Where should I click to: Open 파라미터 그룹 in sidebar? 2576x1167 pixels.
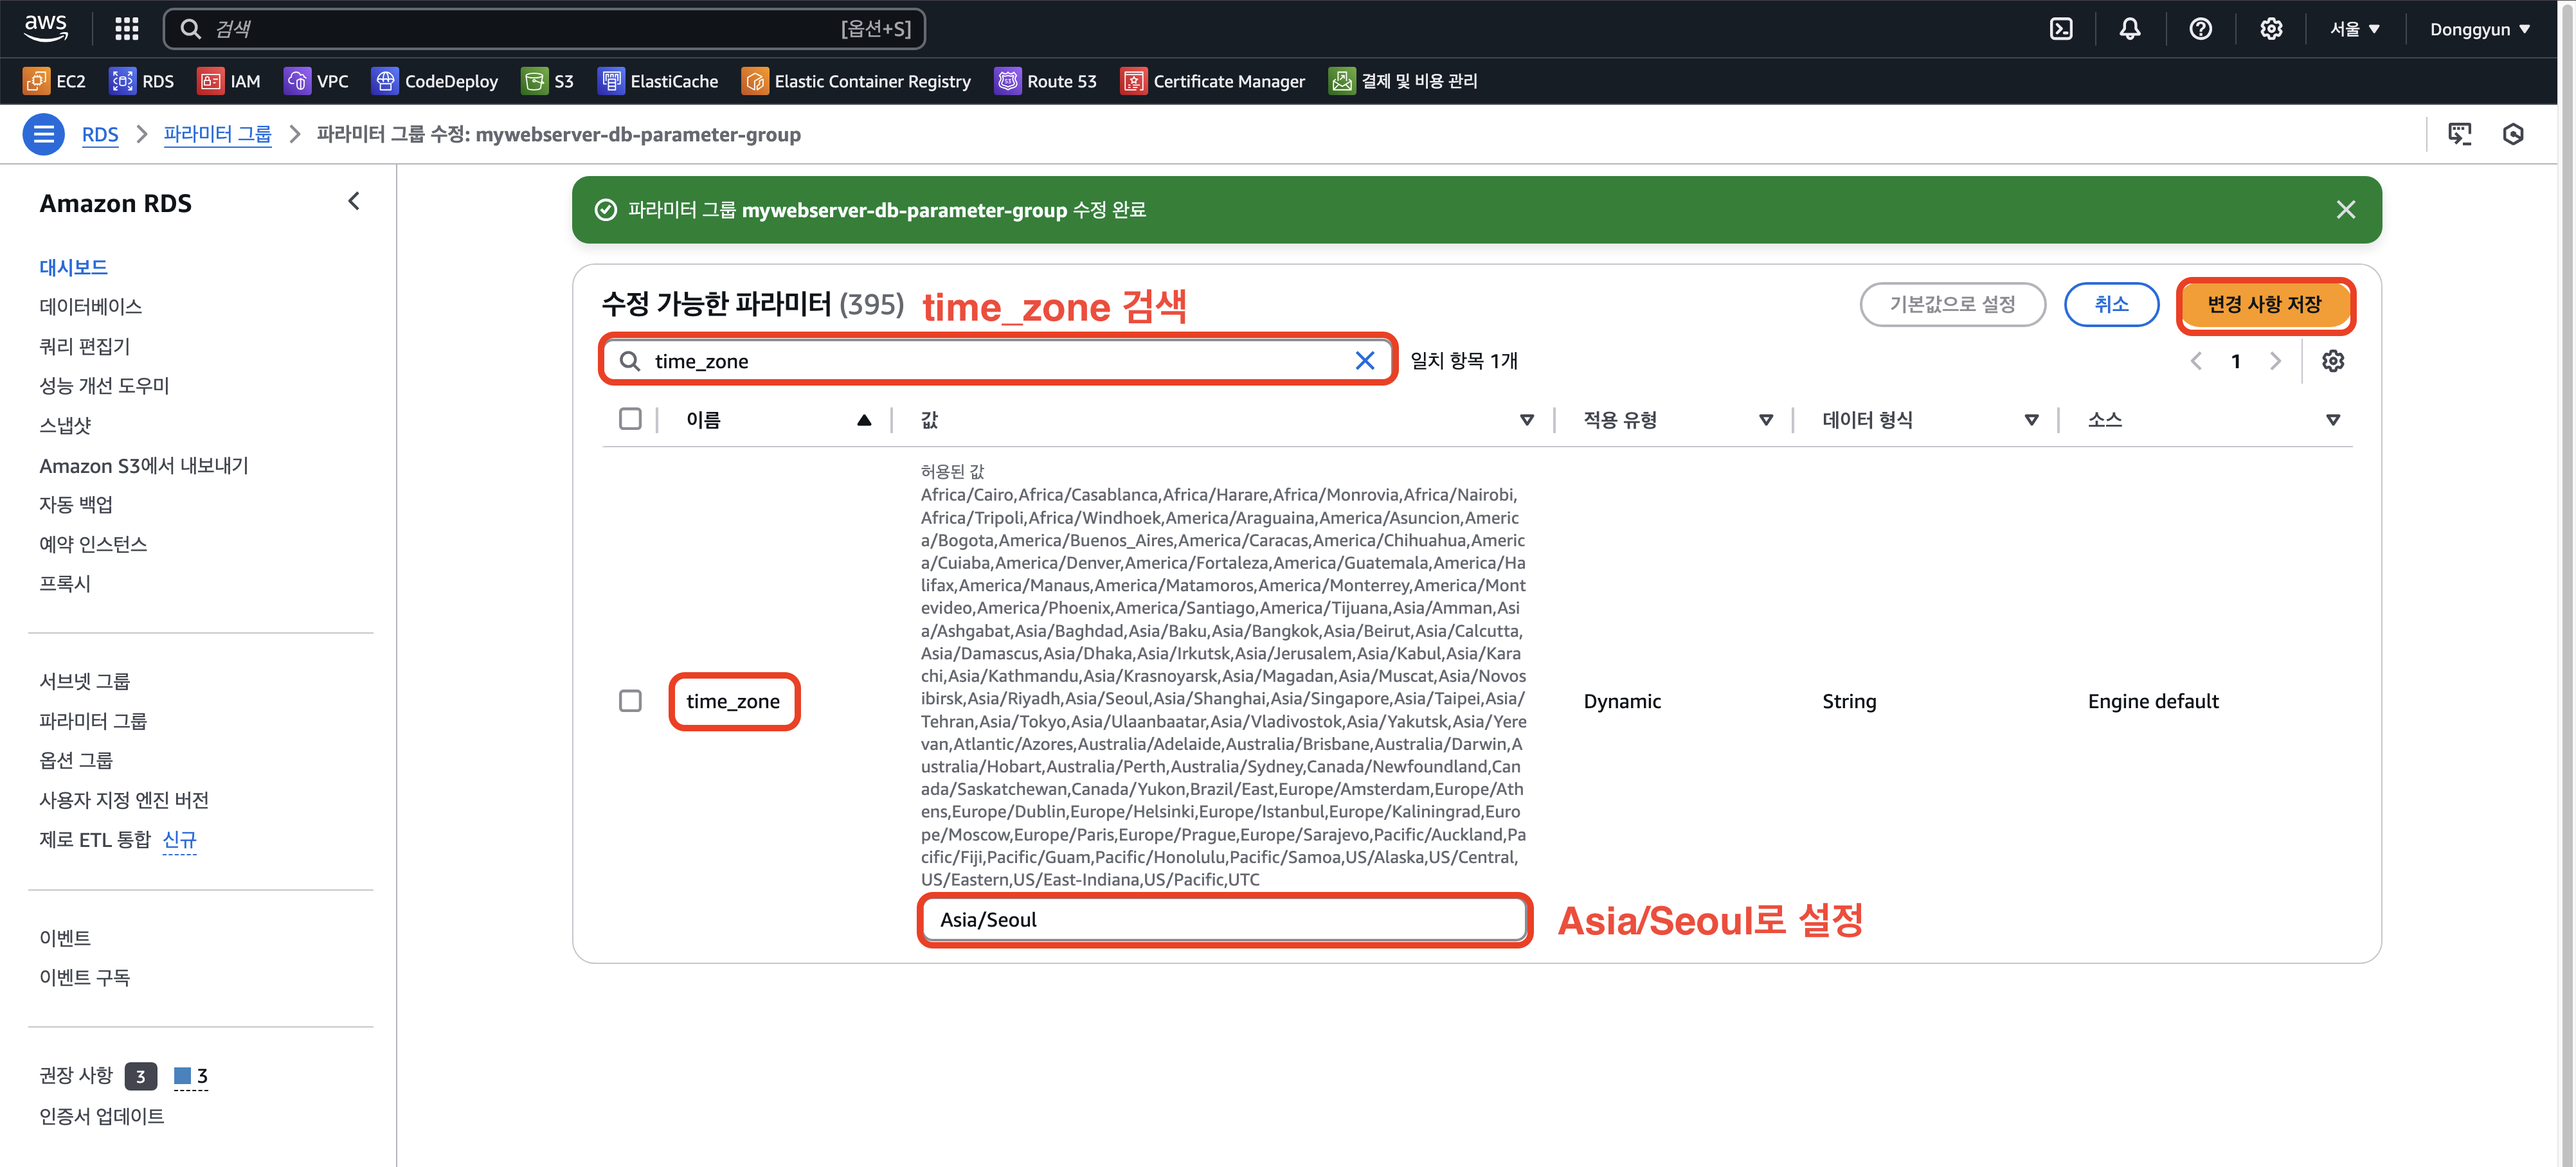coord(93,721)
